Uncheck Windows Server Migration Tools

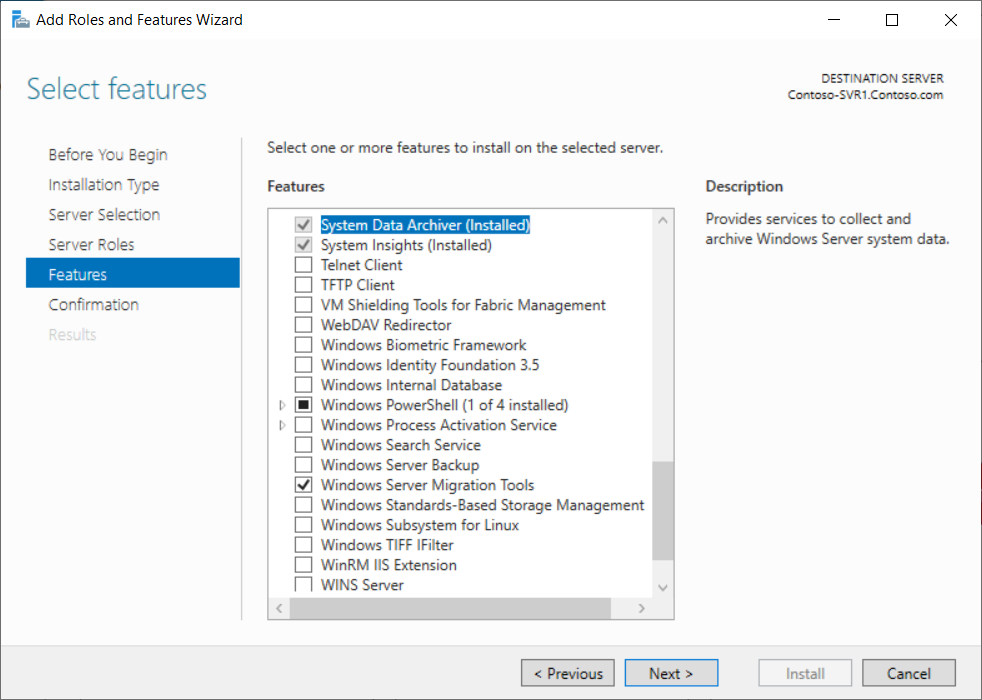click(303, 484)
